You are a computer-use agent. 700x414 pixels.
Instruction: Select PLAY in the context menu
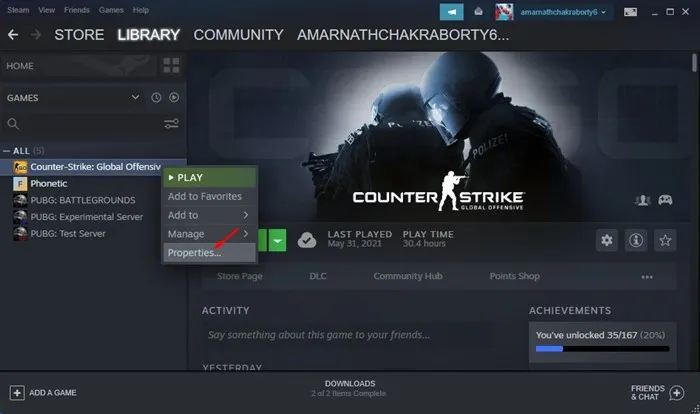point(209,178)
